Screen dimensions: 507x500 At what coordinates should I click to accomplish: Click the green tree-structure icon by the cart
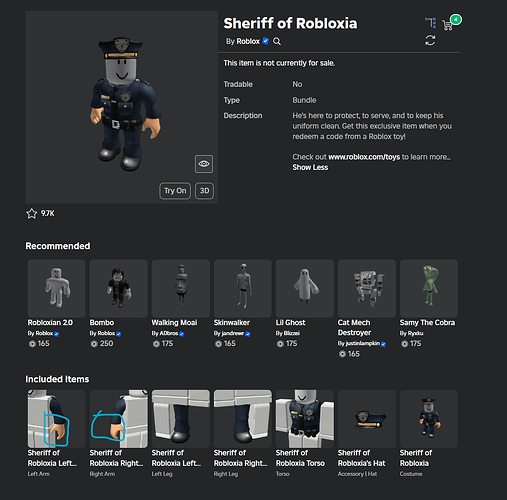click(x=430, y=23)
